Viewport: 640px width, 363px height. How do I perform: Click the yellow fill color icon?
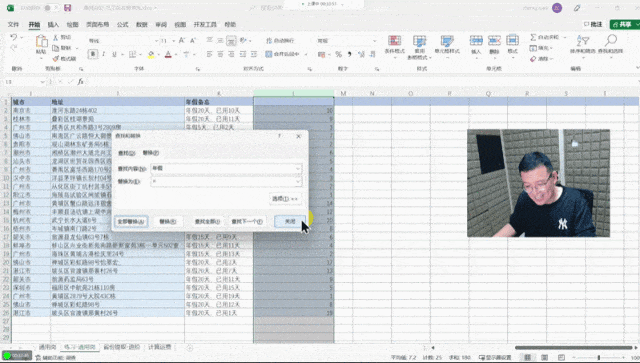coord(151,54)
